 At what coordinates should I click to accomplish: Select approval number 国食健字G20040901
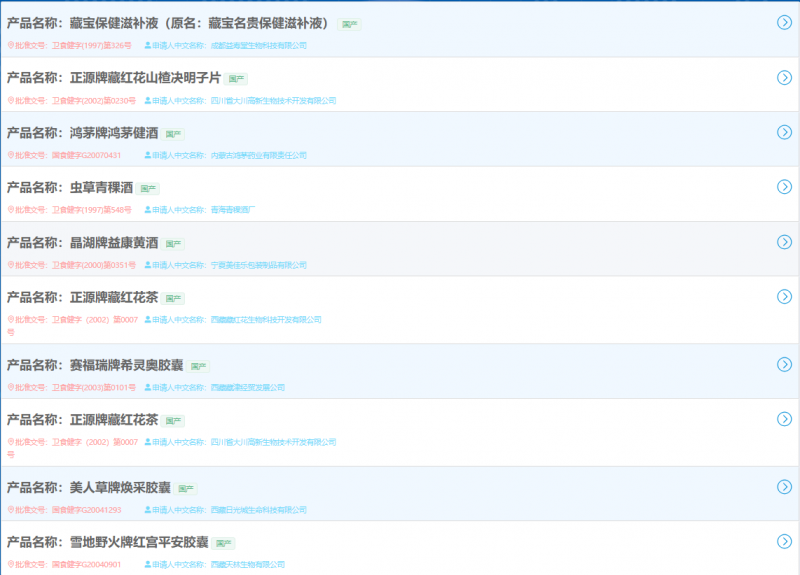coord(86,564)
